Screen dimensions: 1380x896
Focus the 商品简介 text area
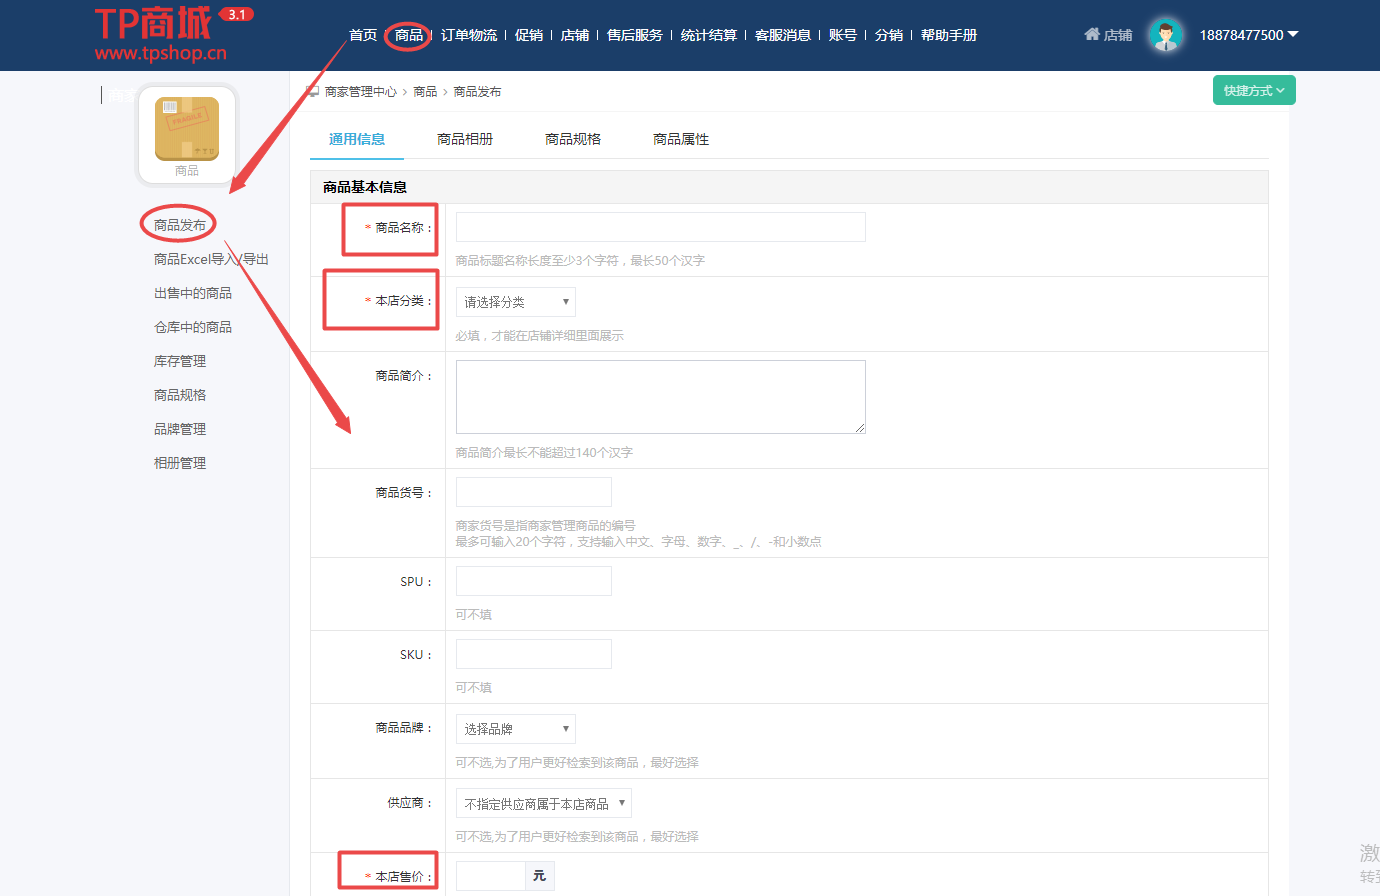(x=660, y=397)
